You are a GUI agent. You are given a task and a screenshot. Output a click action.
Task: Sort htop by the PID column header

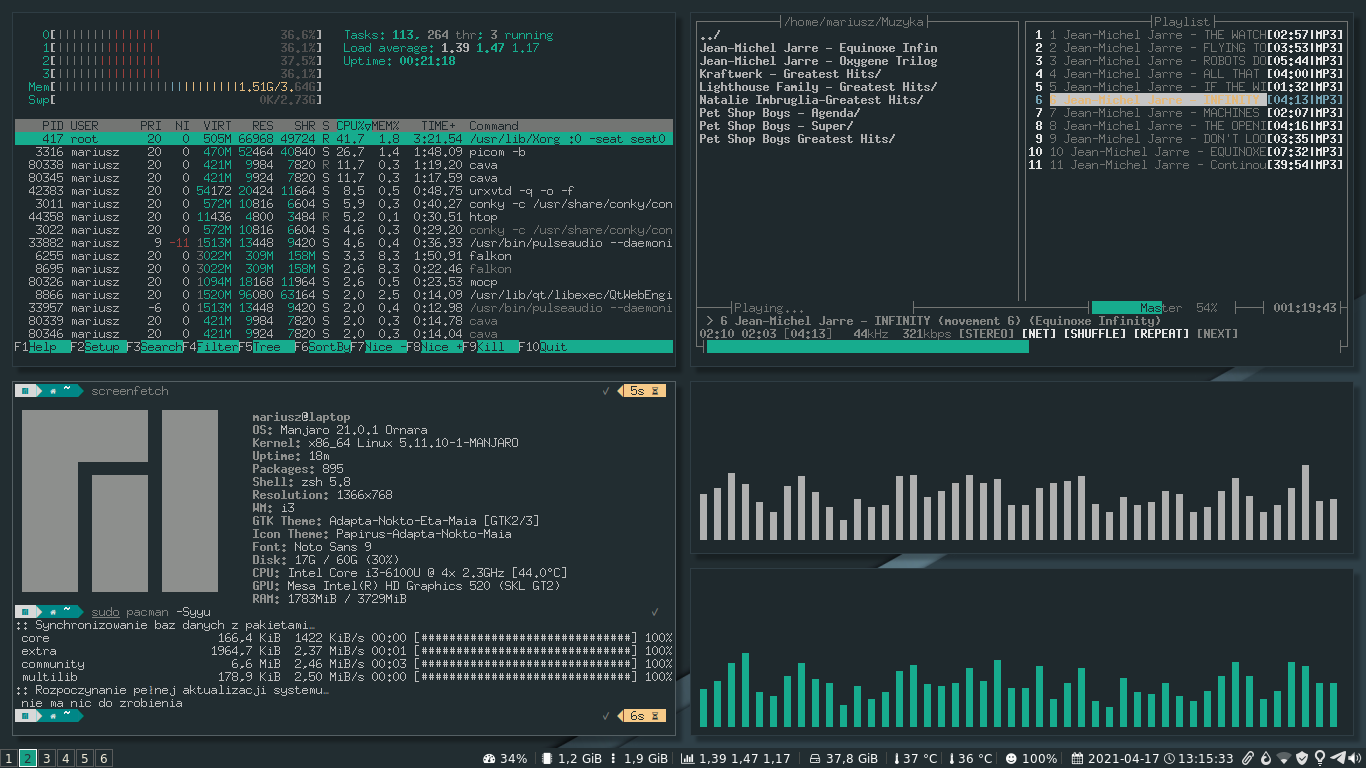coord(53,125)
